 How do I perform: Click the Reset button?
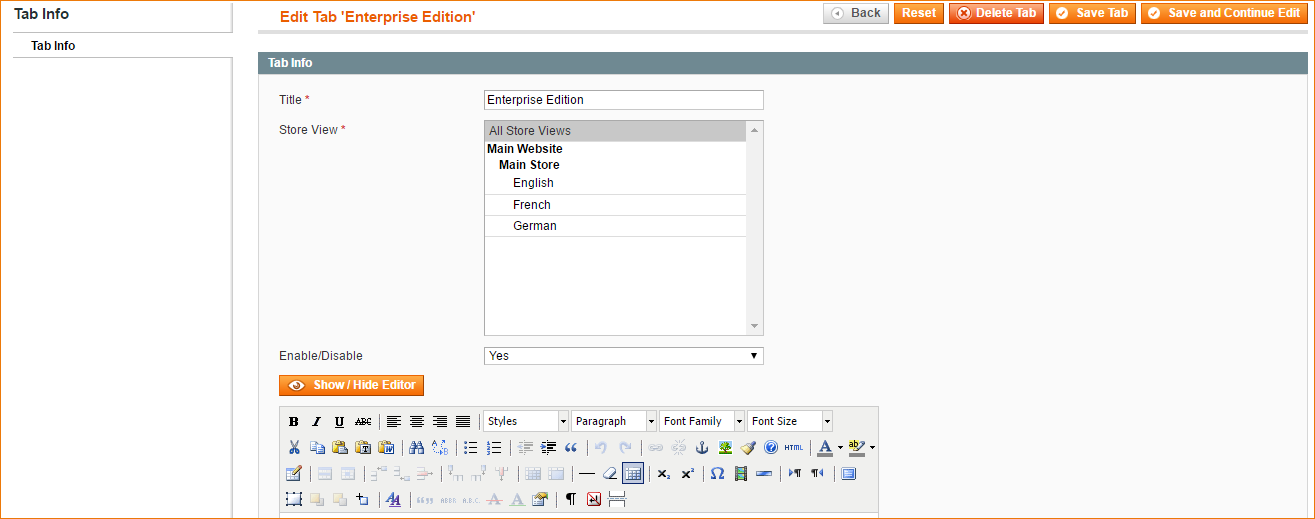(x=919, y=13)
